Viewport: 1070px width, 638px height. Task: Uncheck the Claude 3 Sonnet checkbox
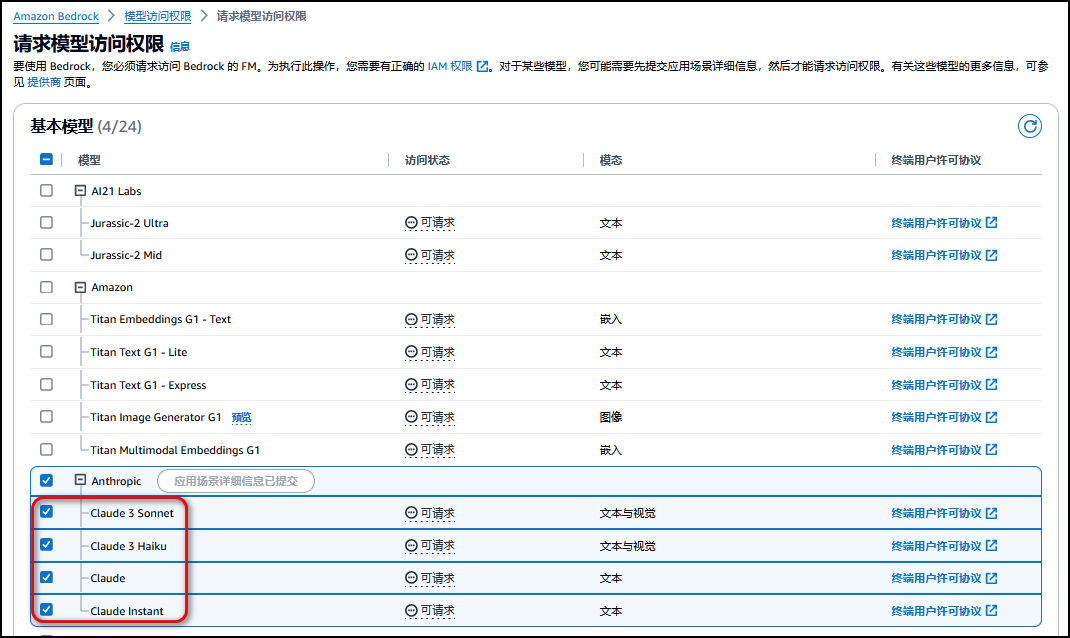46,512
